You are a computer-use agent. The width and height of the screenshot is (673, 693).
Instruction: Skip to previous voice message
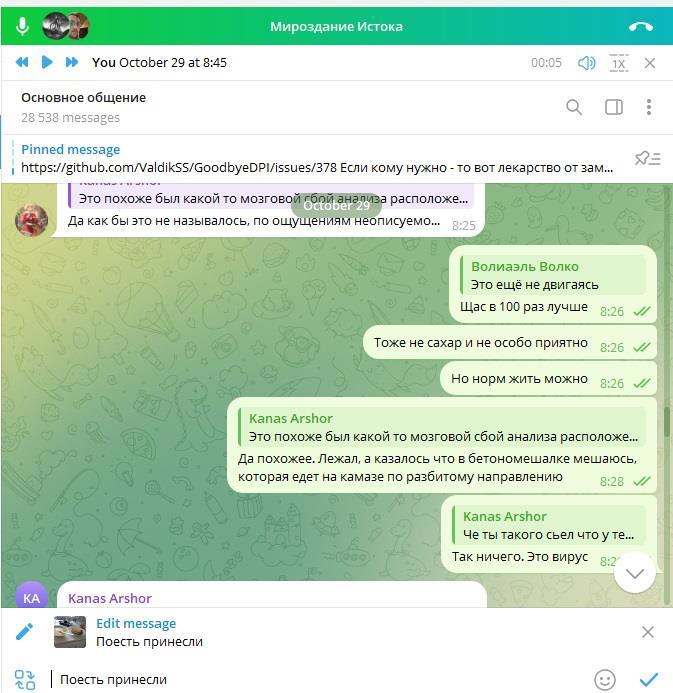22,62
